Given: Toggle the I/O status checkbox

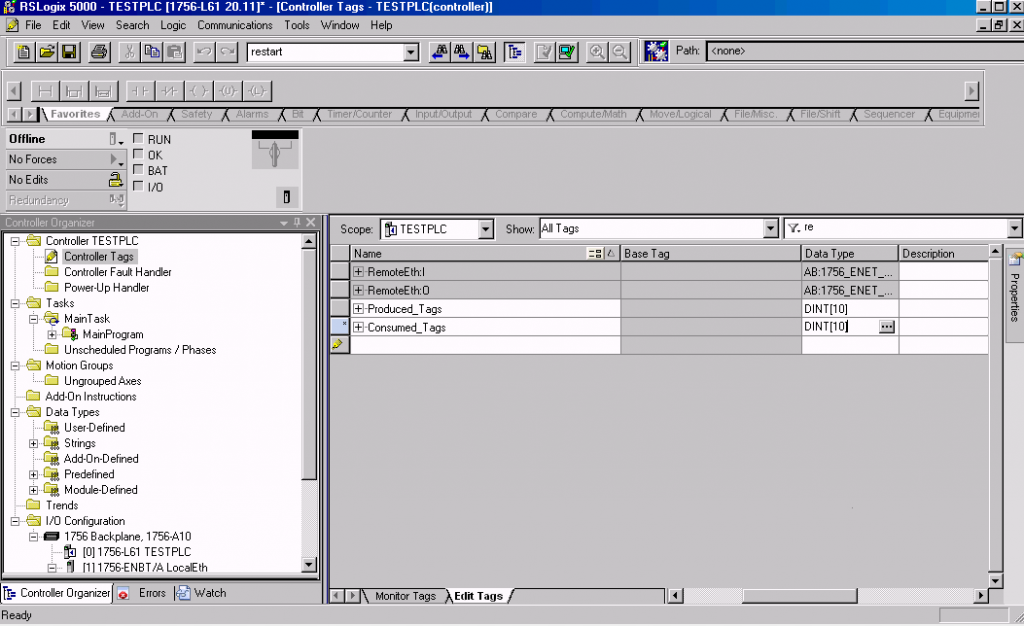Looking at the screenshot, I should pyautogui.click(x=139, y=186).
